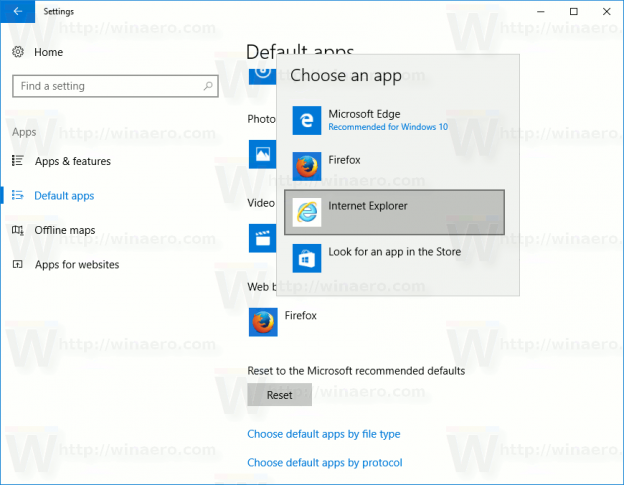Click the current web browser Firefox icon
The height and width of the screenshot is (485, 624).
[262, 321]
